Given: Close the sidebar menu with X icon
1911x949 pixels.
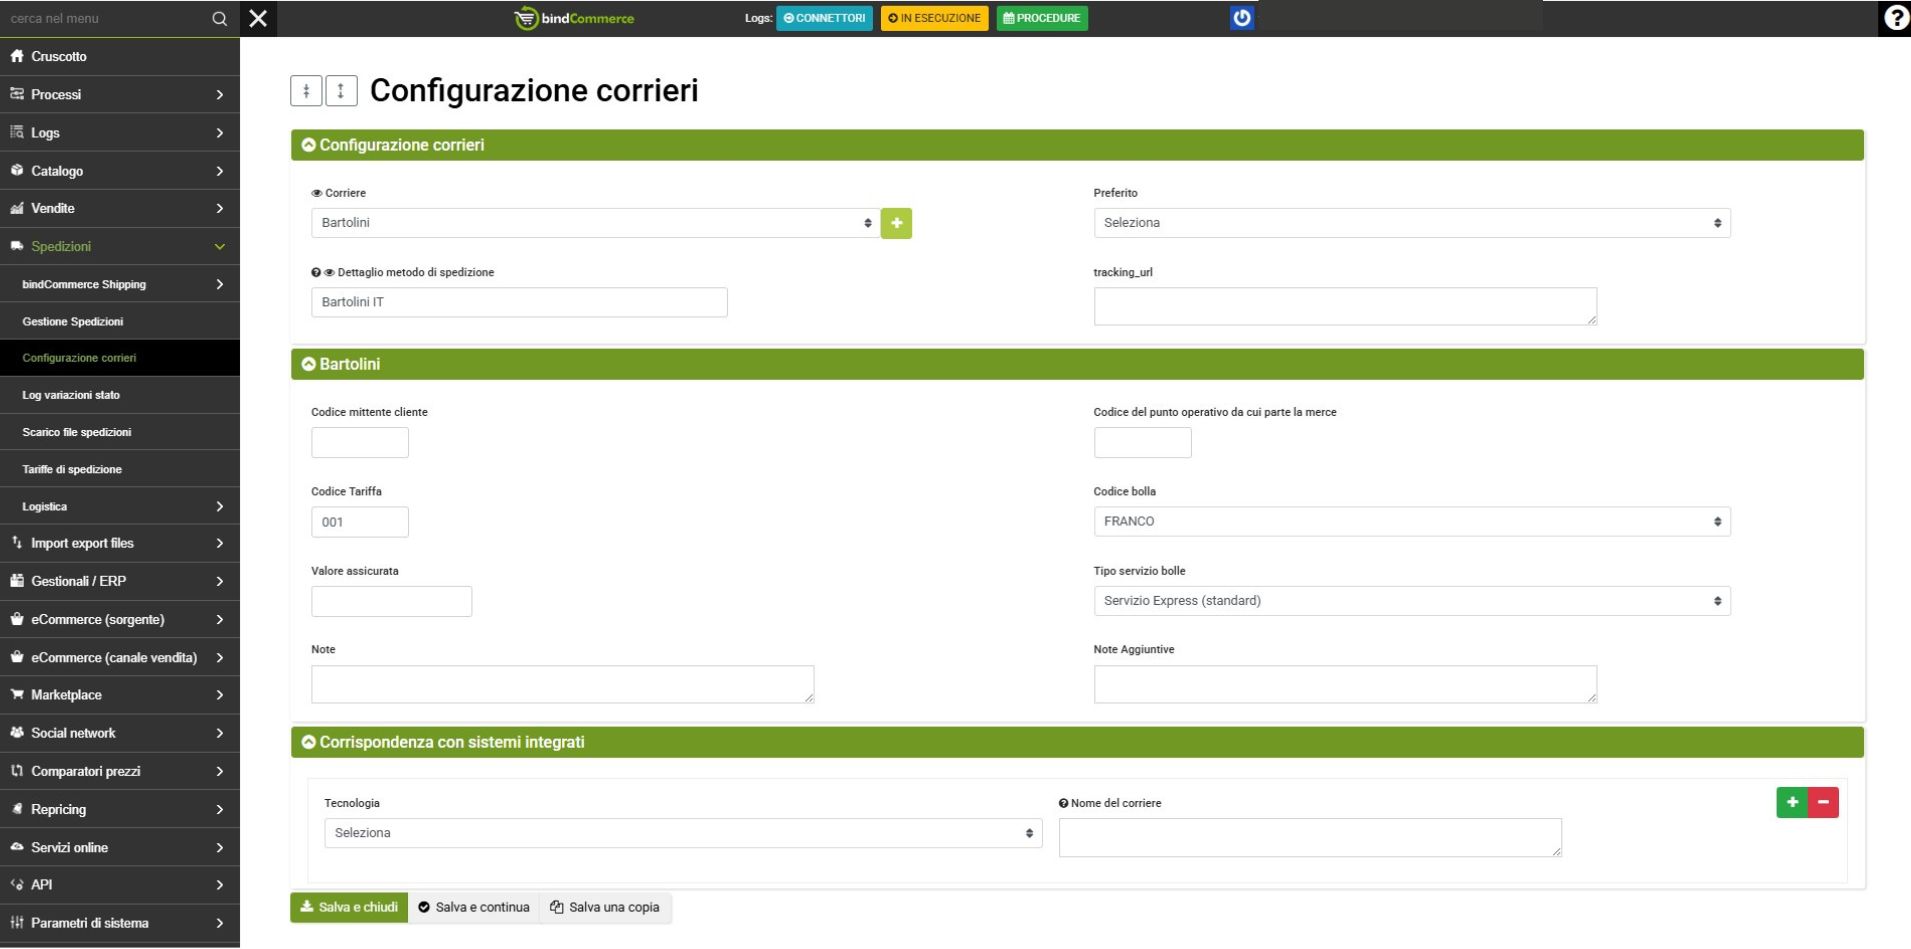Looking at the screenshot, I should pyautogui.click(x=258, y=18).
